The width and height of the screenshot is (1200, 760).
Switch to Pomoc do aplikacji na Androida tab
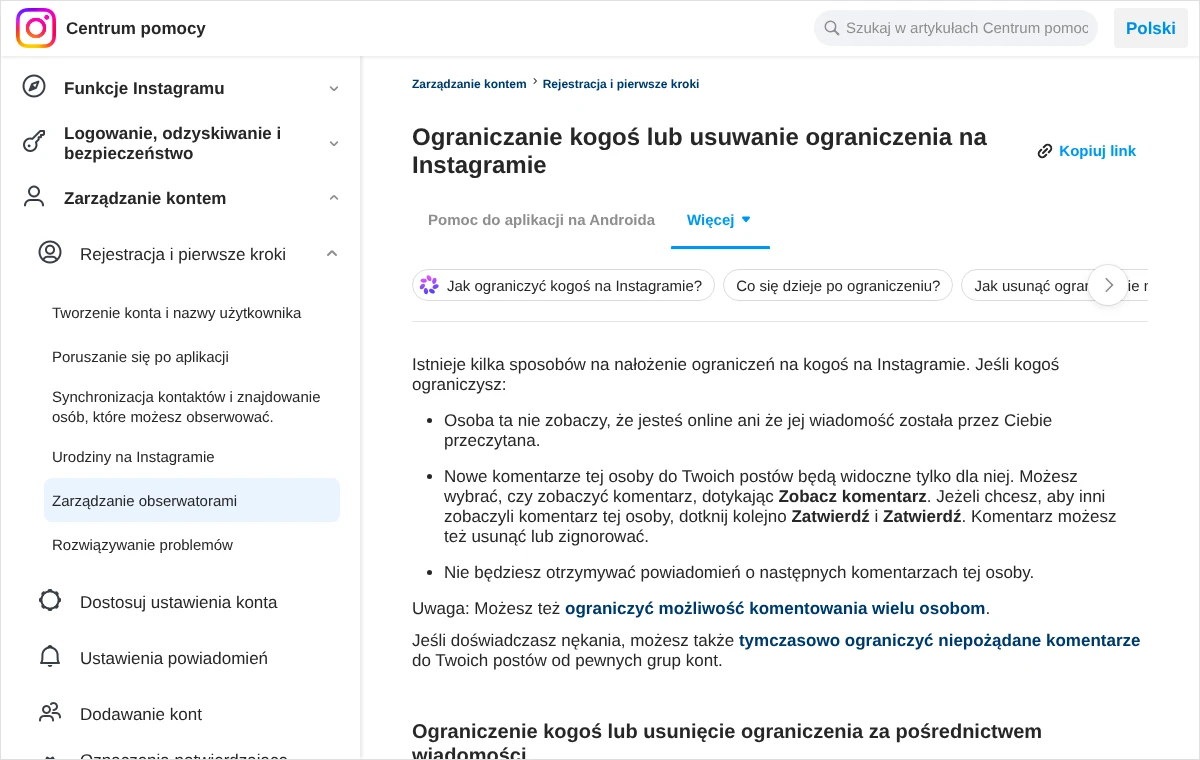point(541,220)
